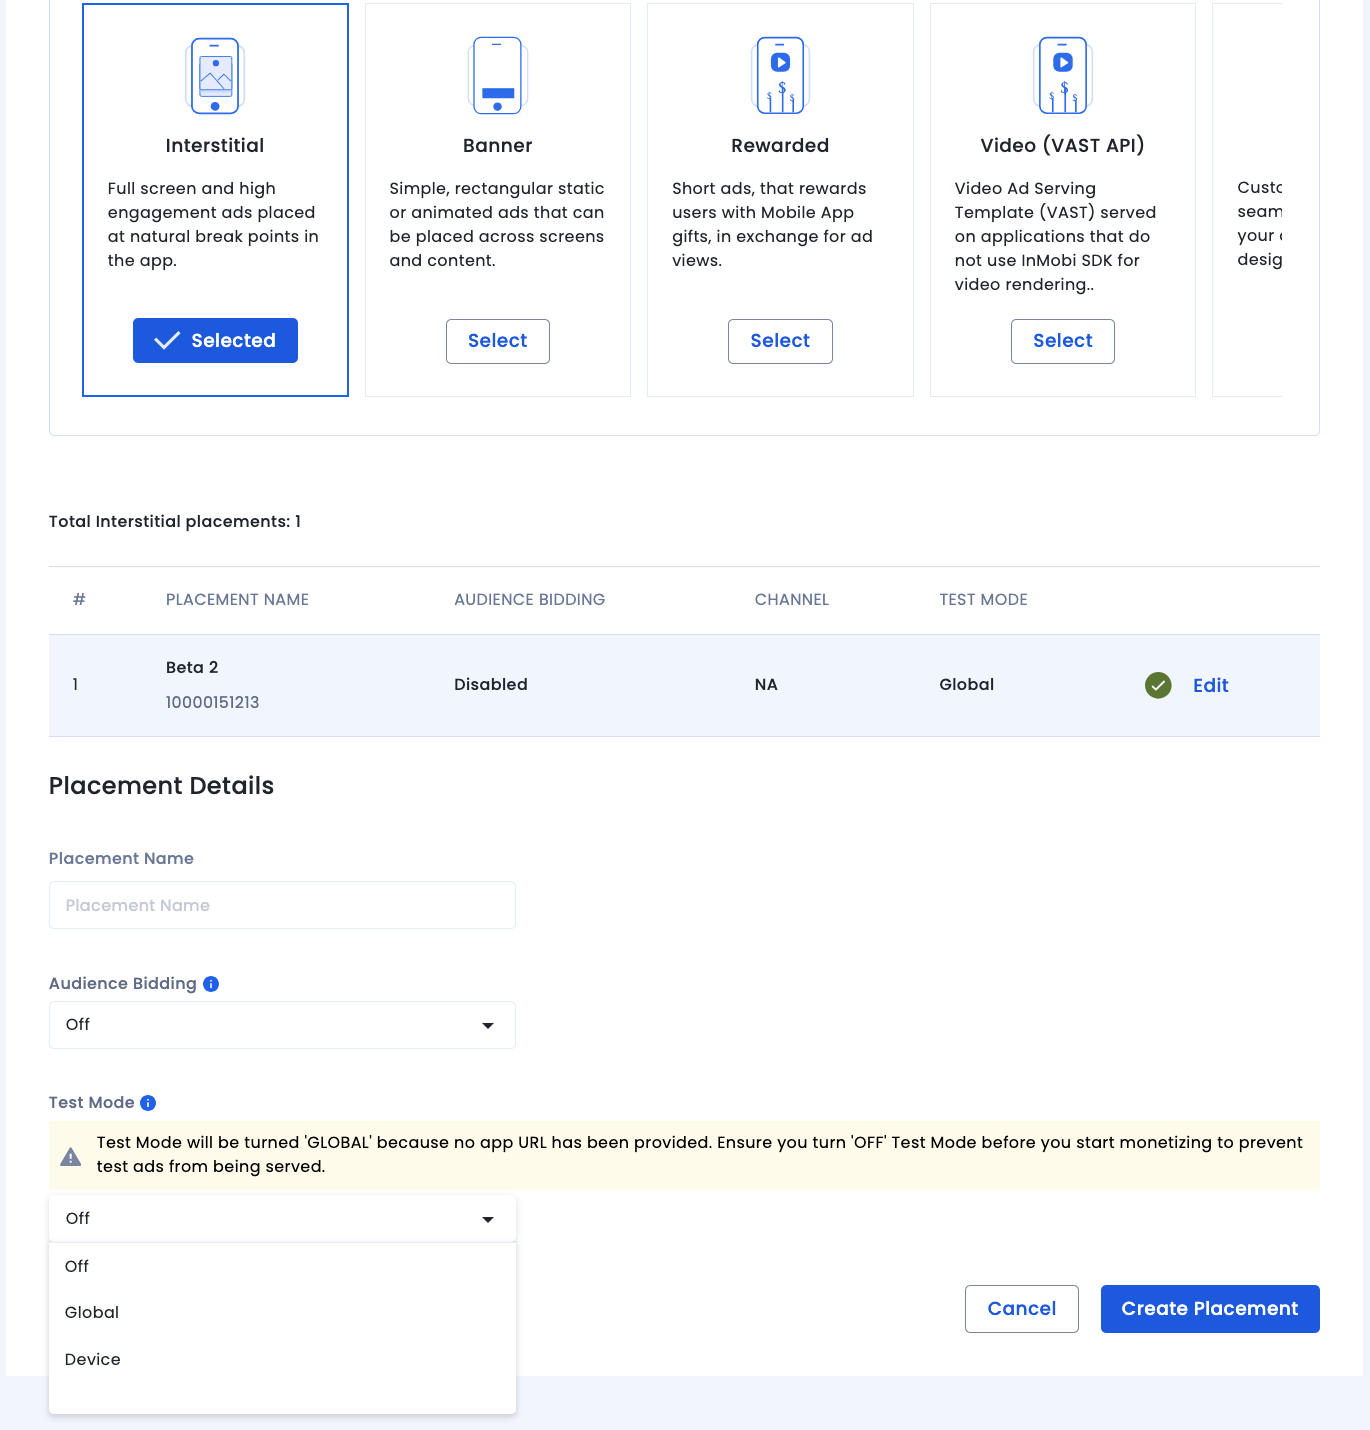Click the Banner ad format phone icon
The height and width of the screenshot is (1430, 1370).
(497, 76)
